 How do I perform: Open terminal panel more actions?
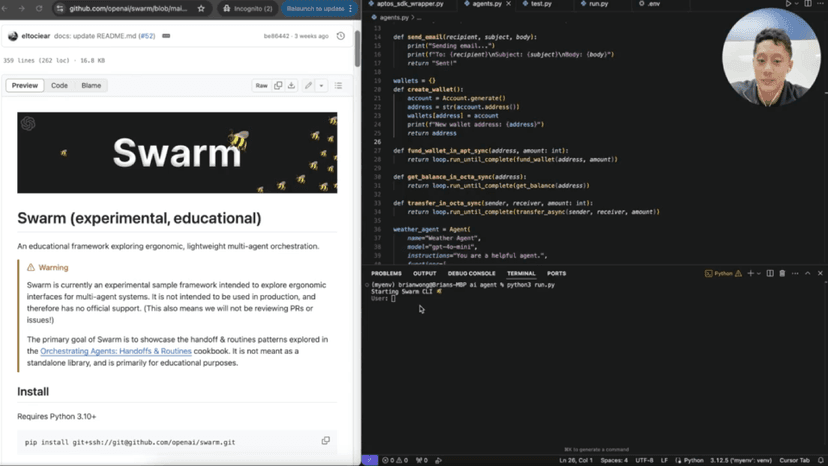point(795,274)
